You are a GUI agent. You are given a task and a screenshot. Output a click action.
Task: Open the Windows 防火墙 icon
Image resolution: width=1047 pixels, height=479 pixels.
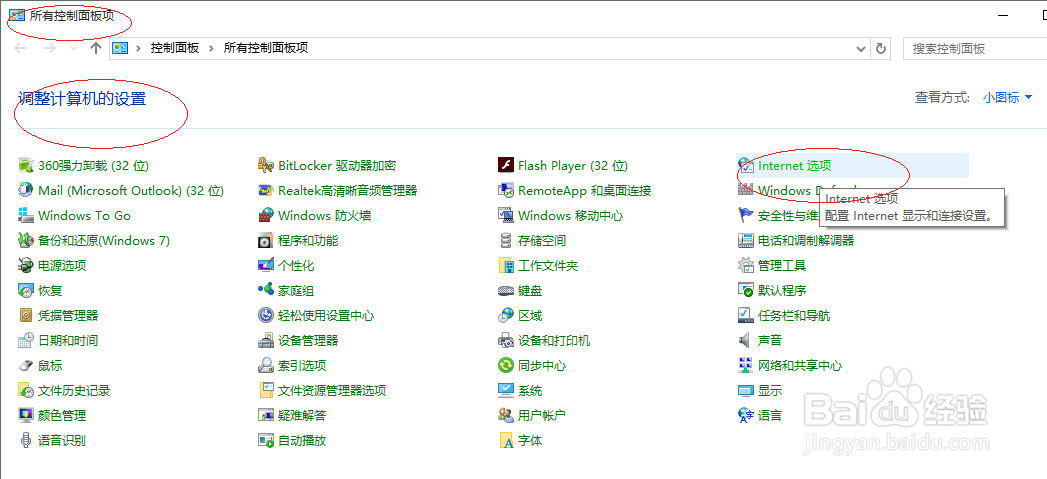[x=266, y=215]
